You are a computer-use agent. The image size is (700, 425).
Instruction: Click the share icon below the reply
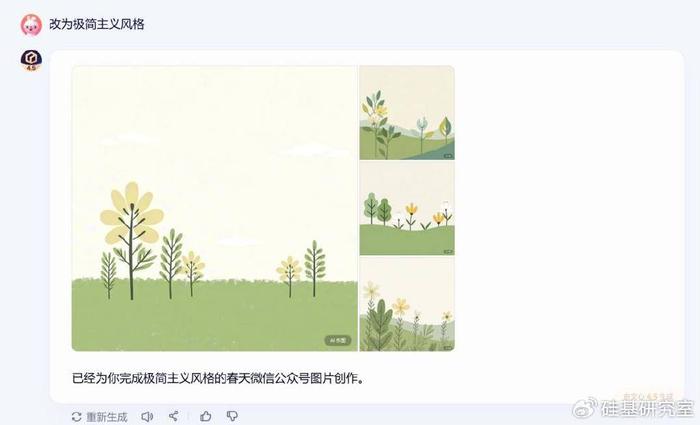[174, 416]
